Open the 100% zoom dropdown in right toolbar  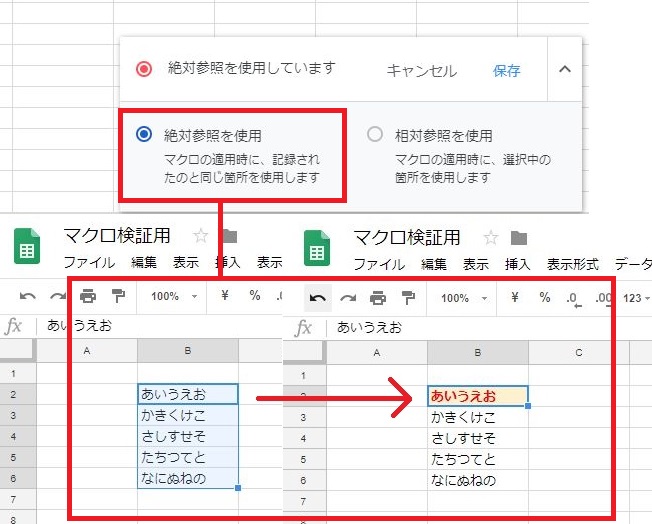pyautogui.click(x=464, y=298)
